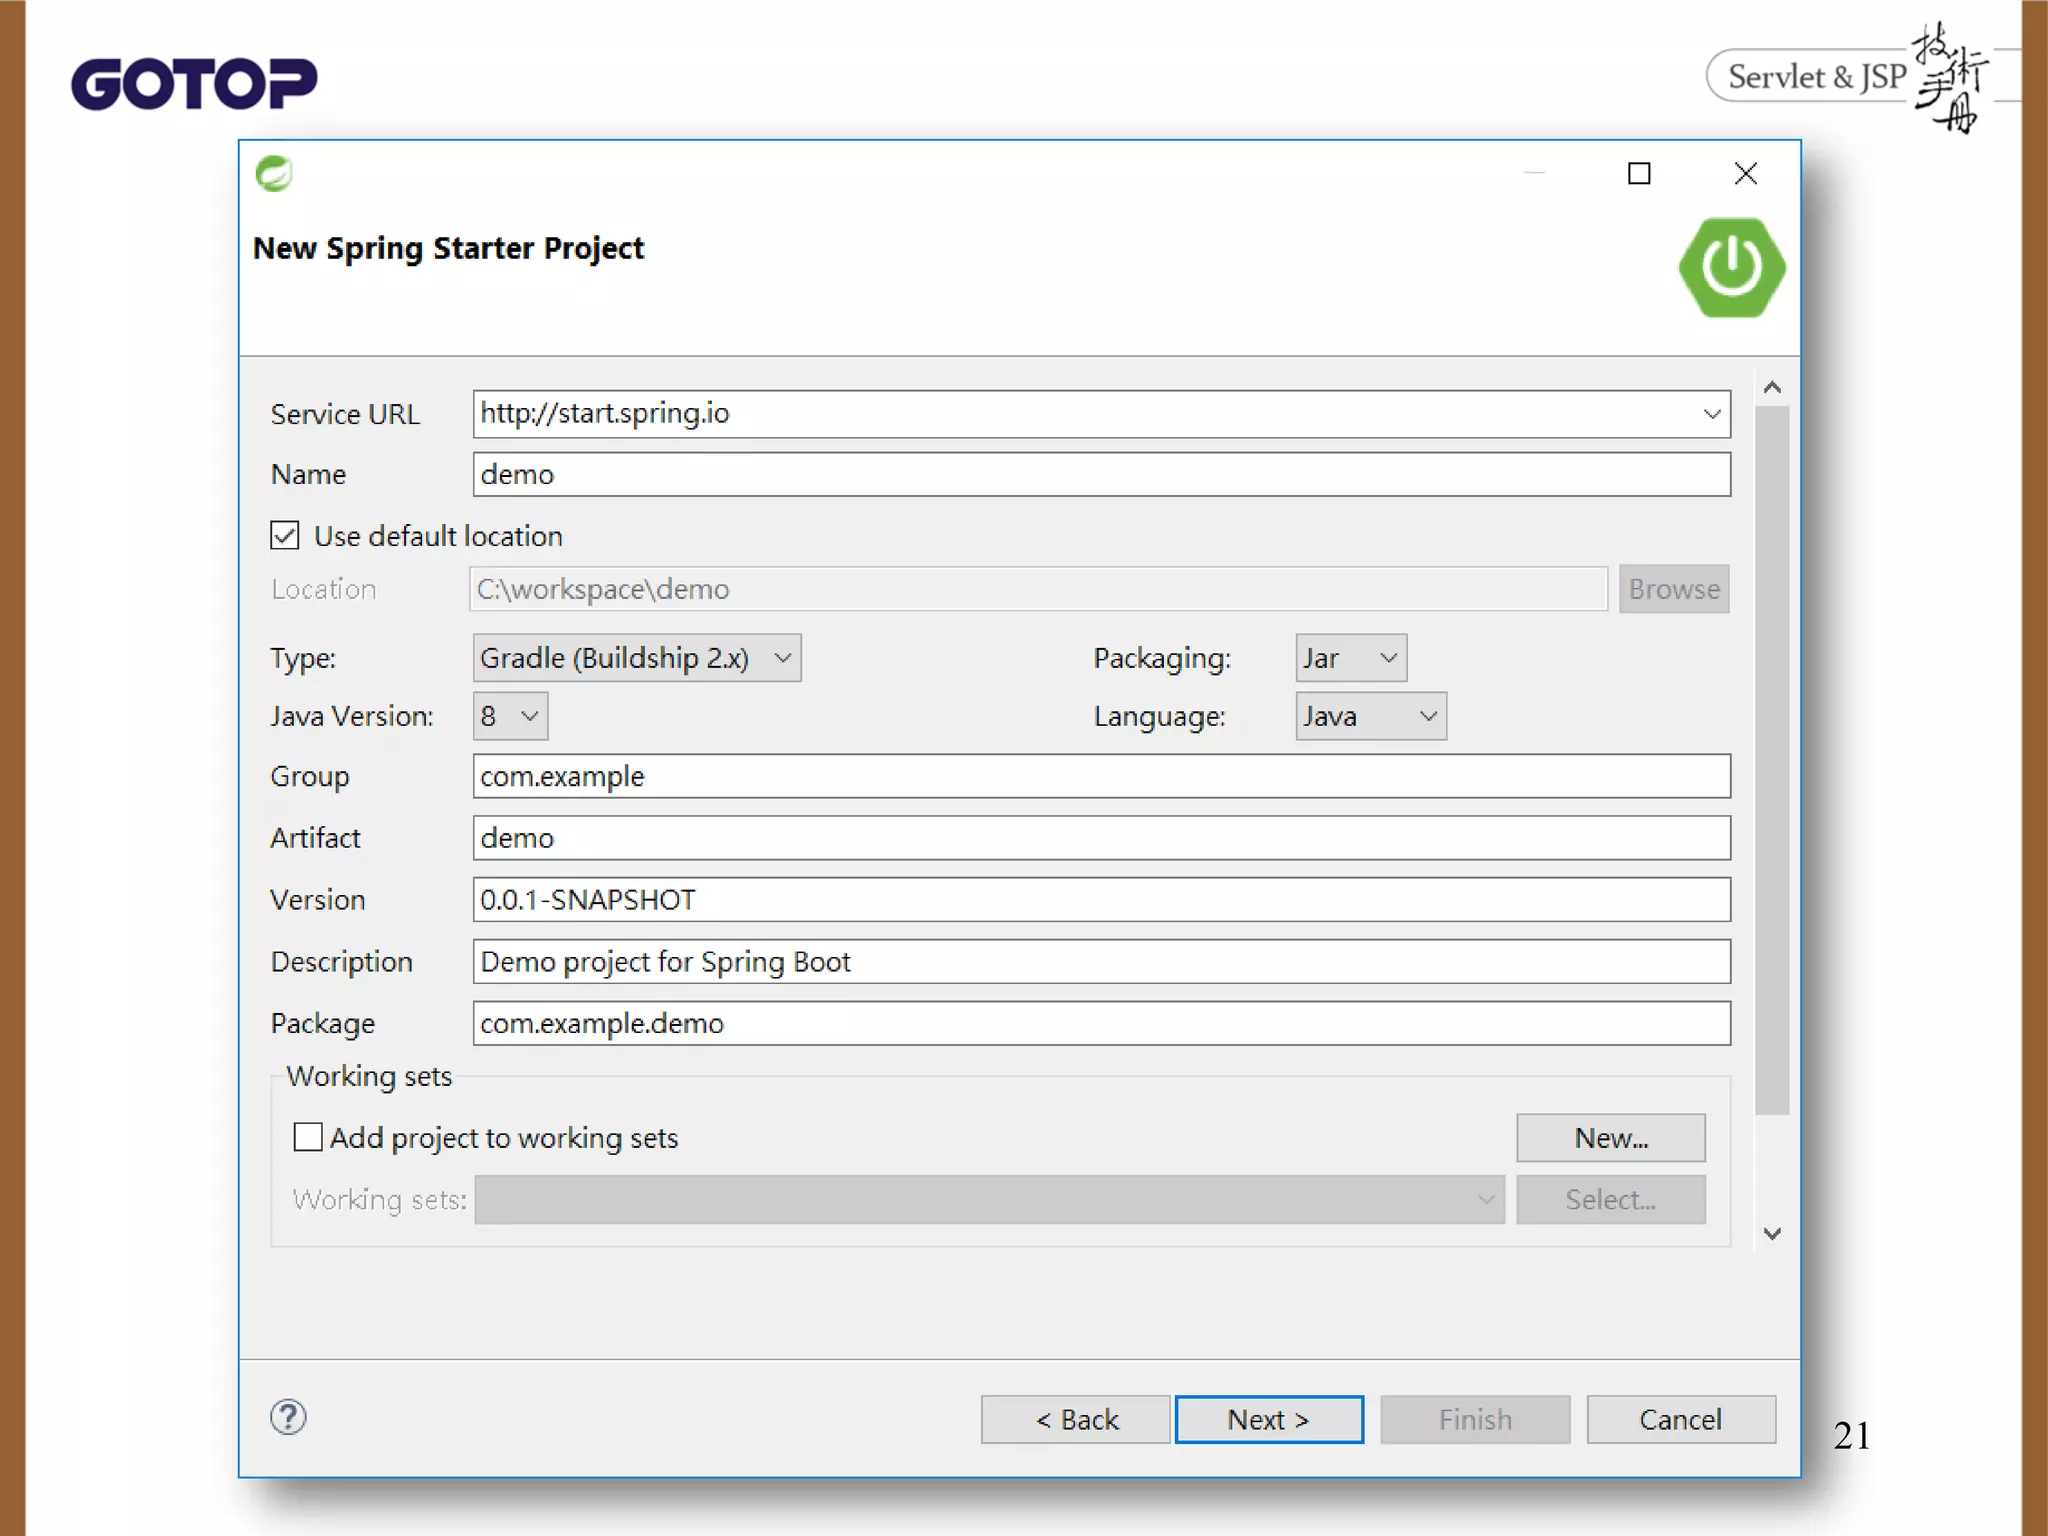Open the Java Version dropdown
Viewport: 2048px width, 1536px height.
[529, 716]
